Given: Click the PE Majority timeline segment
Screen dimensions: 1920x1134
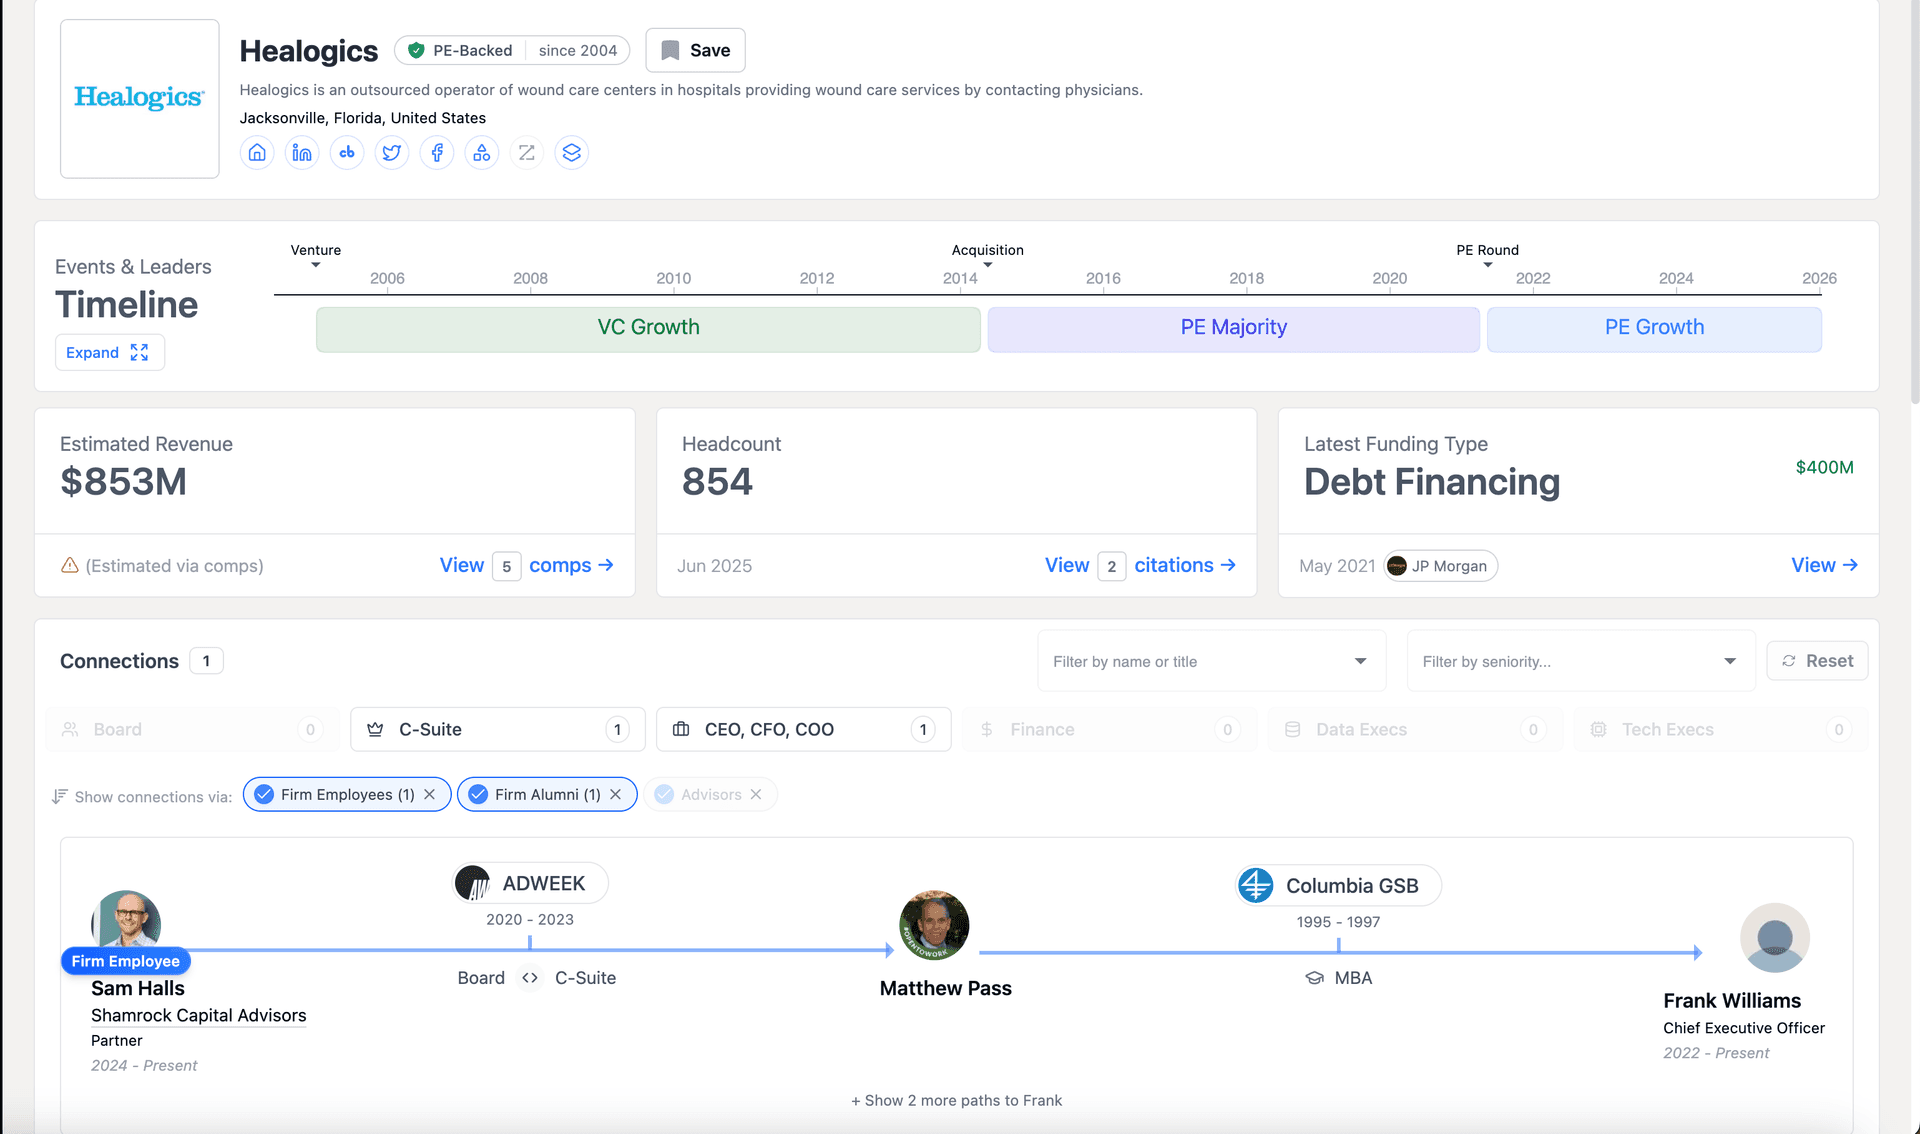Looking at the screenshot, I should tap(1233, 327).
